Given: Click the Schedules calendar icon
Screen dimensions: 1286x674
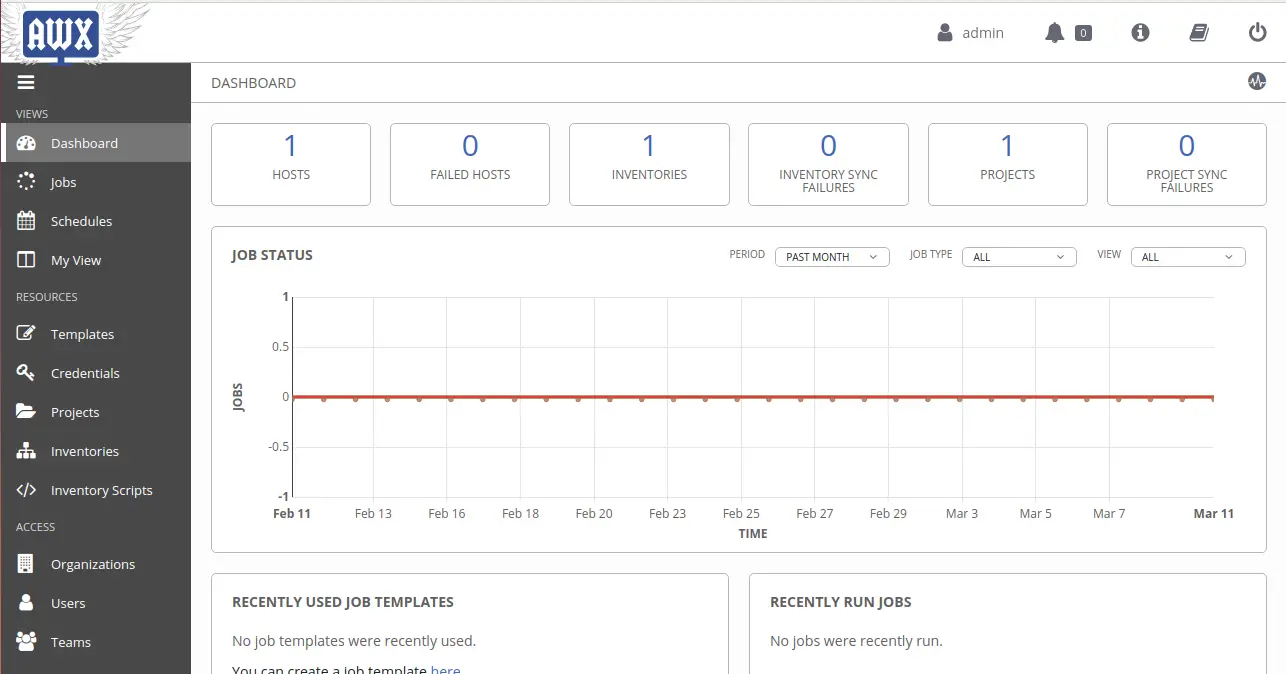Looking at the screenshot, I should [27, 221].
